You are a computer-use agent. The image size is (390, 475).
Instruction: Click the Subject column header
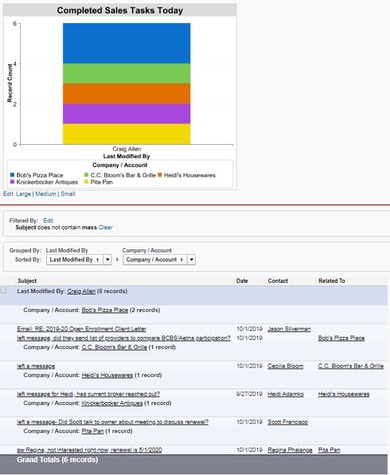(x=27, y=281)
